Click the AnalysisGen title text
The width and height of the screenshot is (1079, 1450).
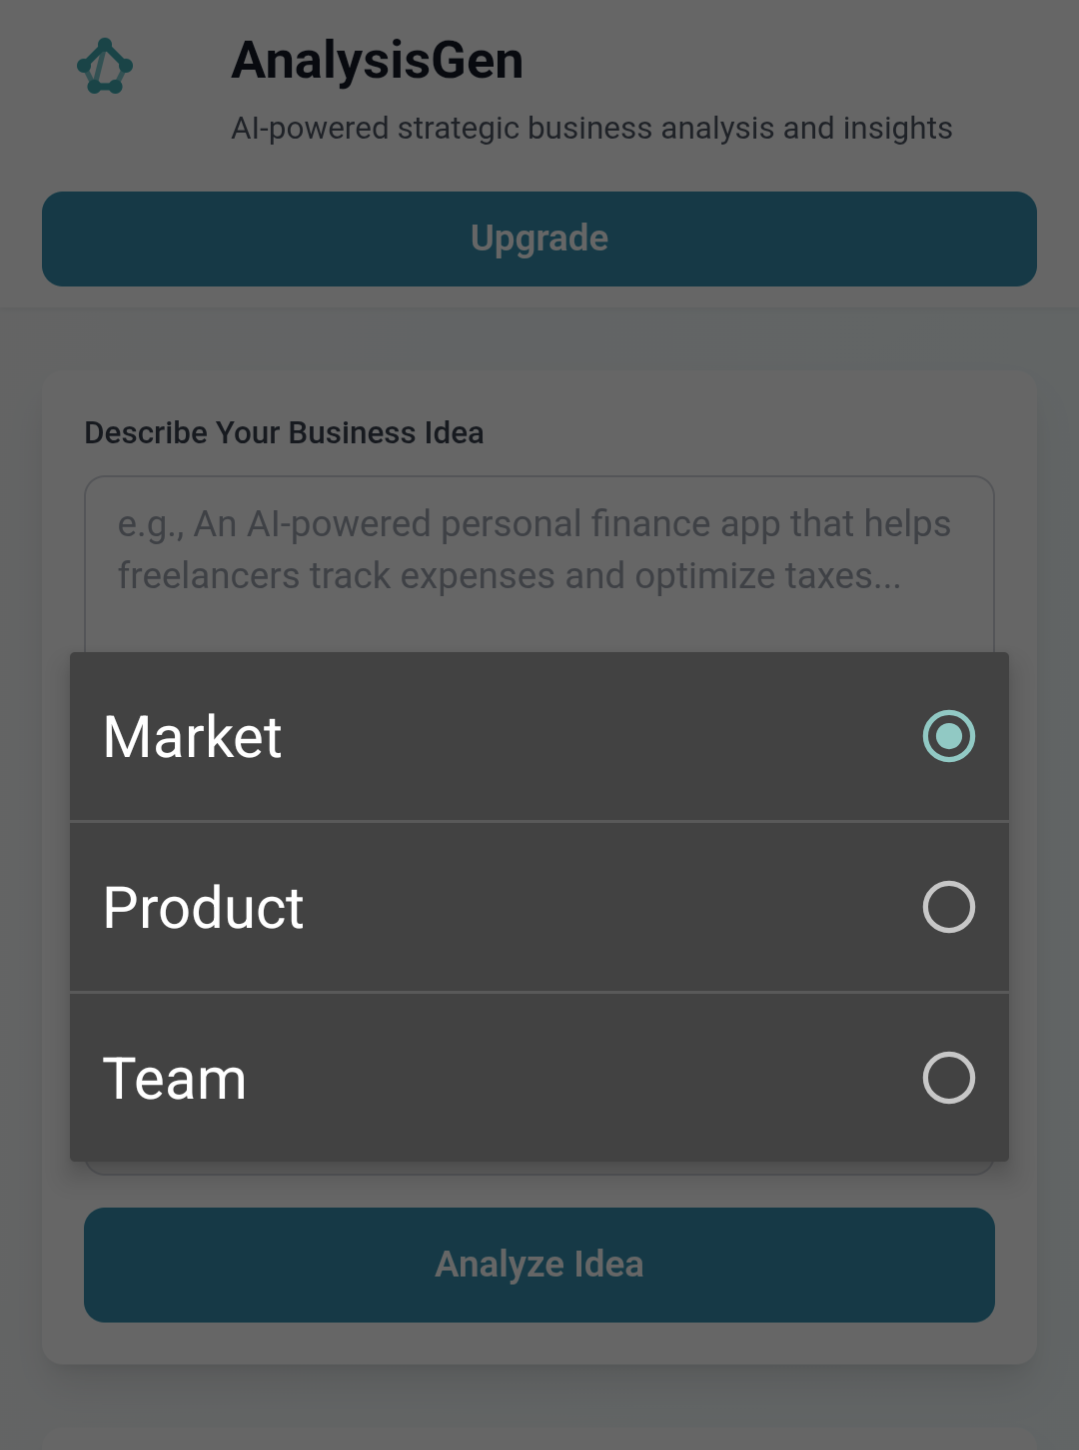378,58
